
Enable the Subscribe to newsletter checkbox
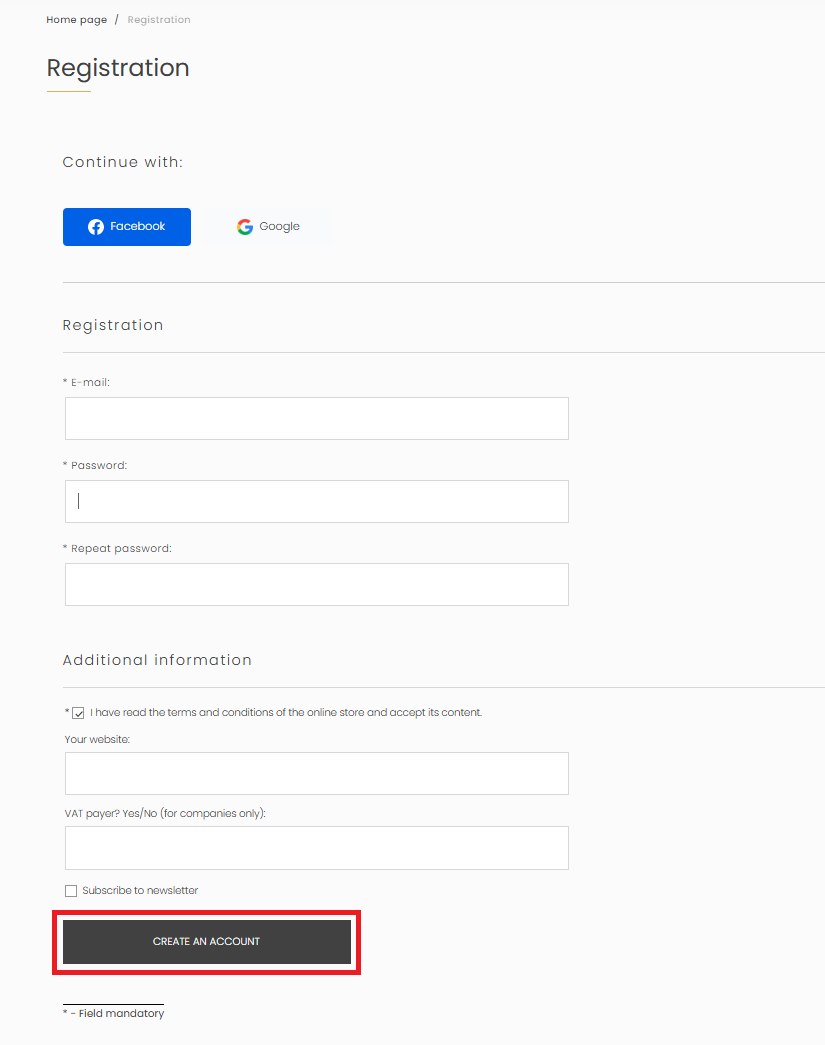[71, 890]
